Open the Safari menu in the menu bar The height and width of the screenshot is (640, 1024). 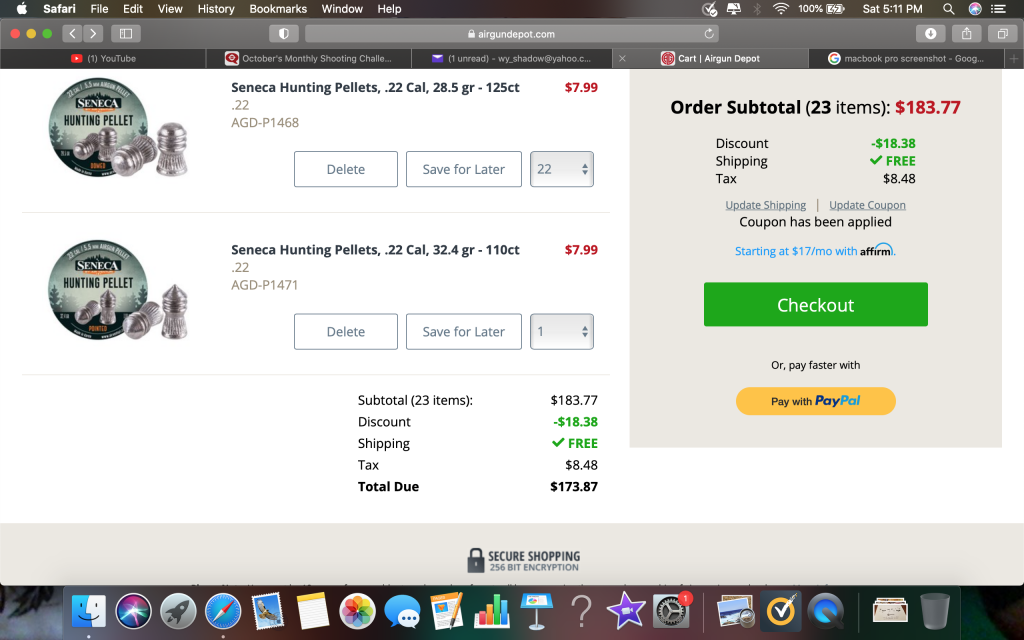[59, 8]
